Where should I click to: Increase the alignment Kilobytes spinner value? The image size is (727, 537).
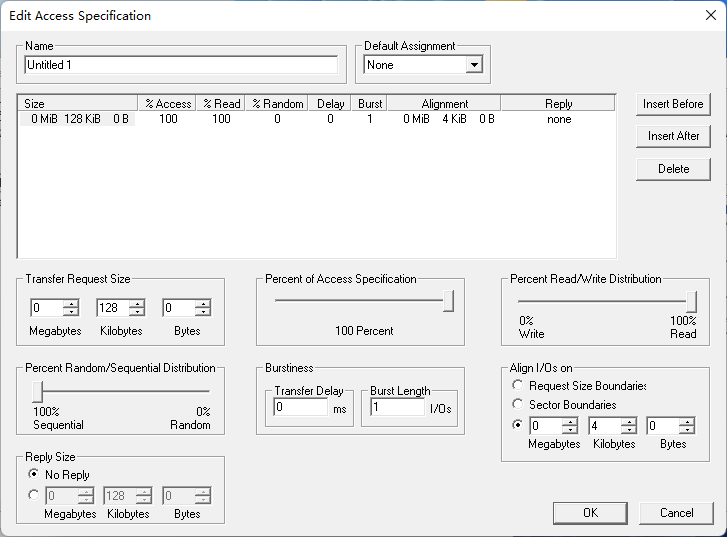[628, 422]
